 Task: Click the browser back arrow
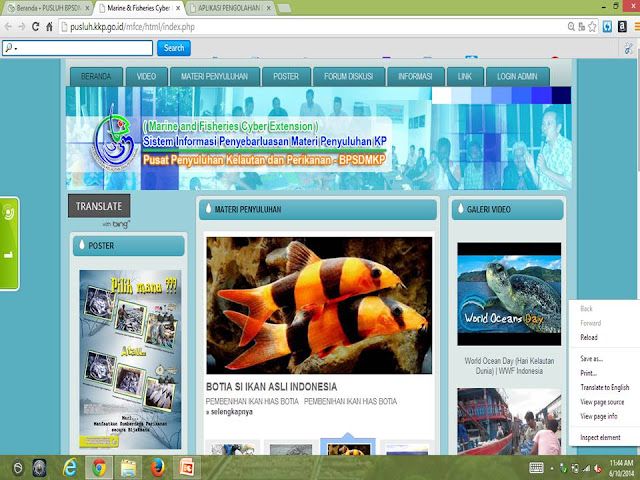[x=8, y=27]
